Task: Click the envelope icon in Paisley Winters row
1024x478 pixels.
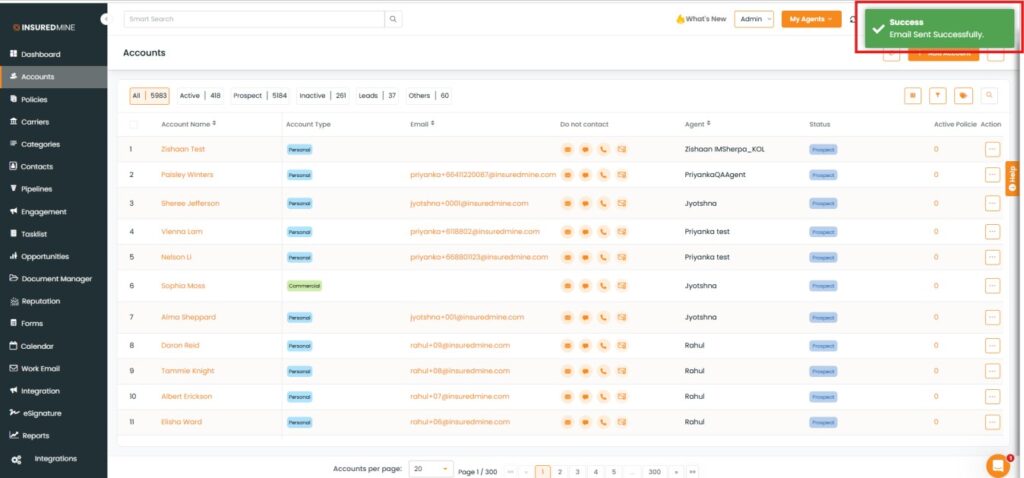Action: click(x=621, y=174)
